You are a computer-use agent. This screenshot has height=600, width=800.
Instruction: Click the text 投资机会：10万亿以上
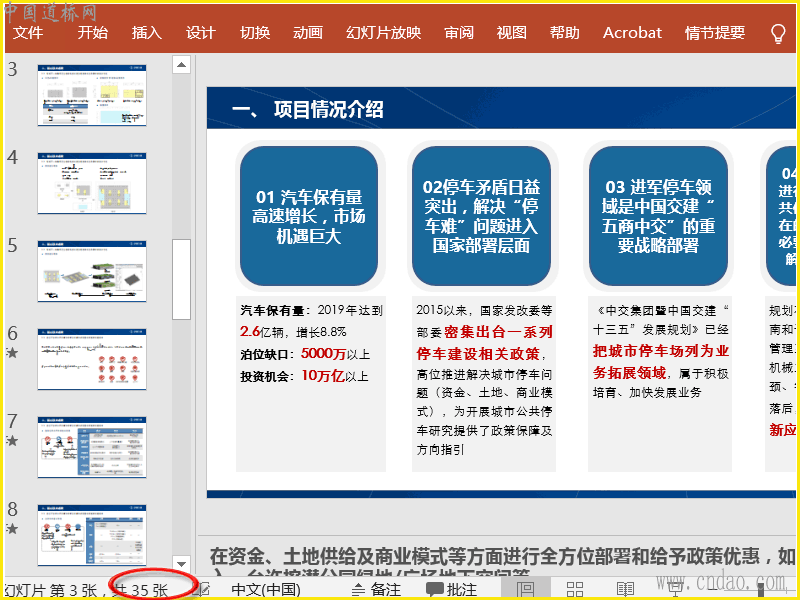[304, 376]
